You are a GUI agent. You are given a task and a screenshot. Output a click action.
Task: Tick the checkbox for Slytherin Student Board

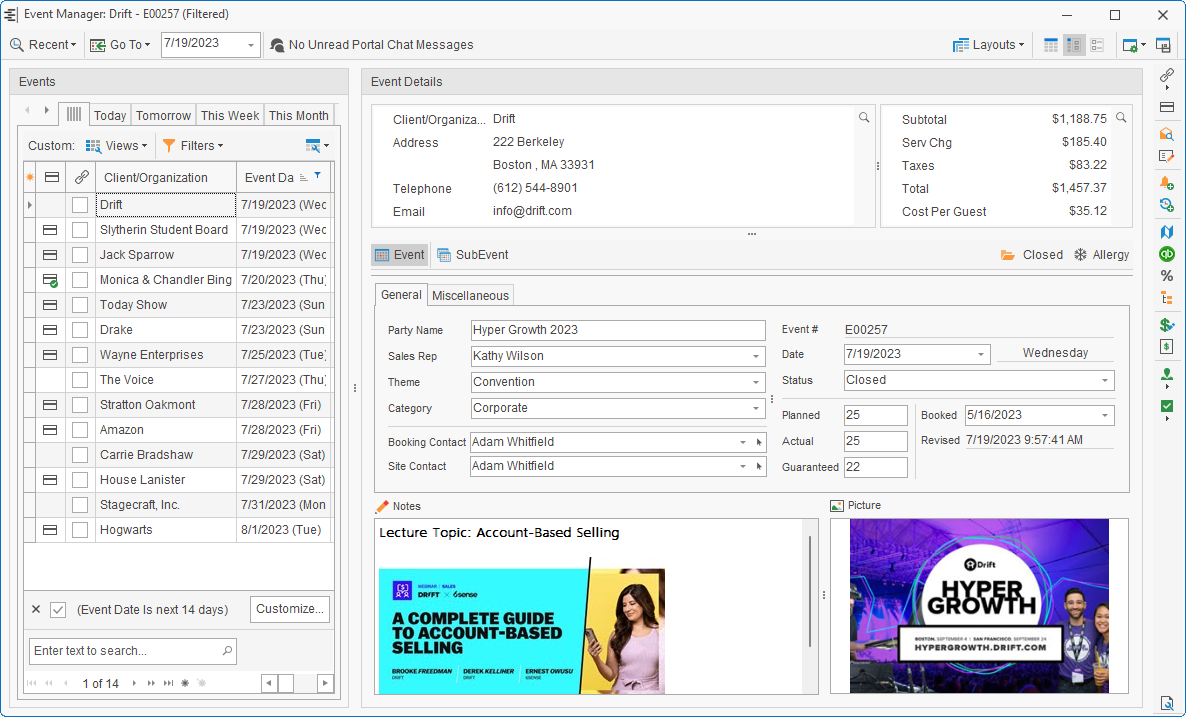[80, 230]
